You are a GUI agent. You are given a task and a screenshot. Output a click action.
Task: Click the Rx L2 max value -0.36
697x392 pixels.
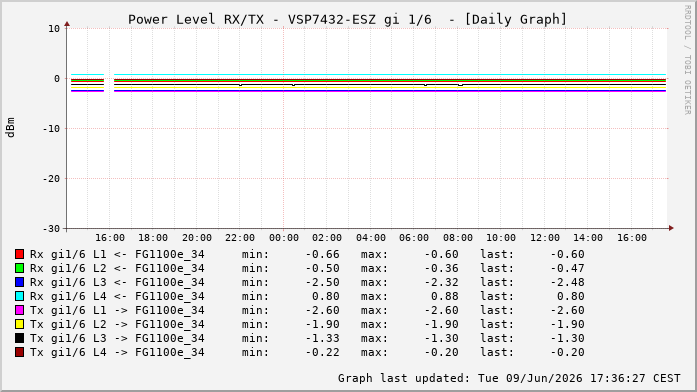[441, 268]
